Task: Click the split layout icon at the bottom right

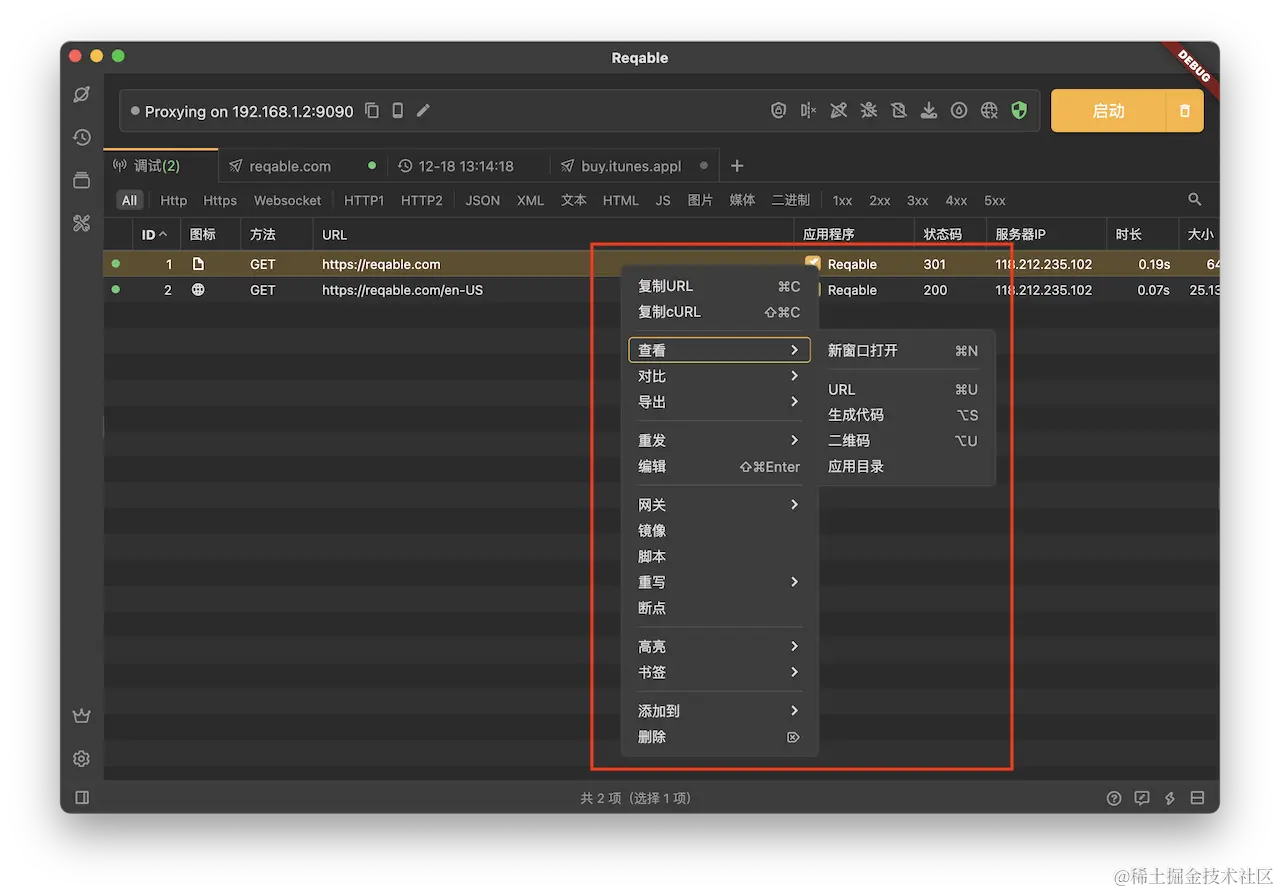Action: coord(1198,798)
